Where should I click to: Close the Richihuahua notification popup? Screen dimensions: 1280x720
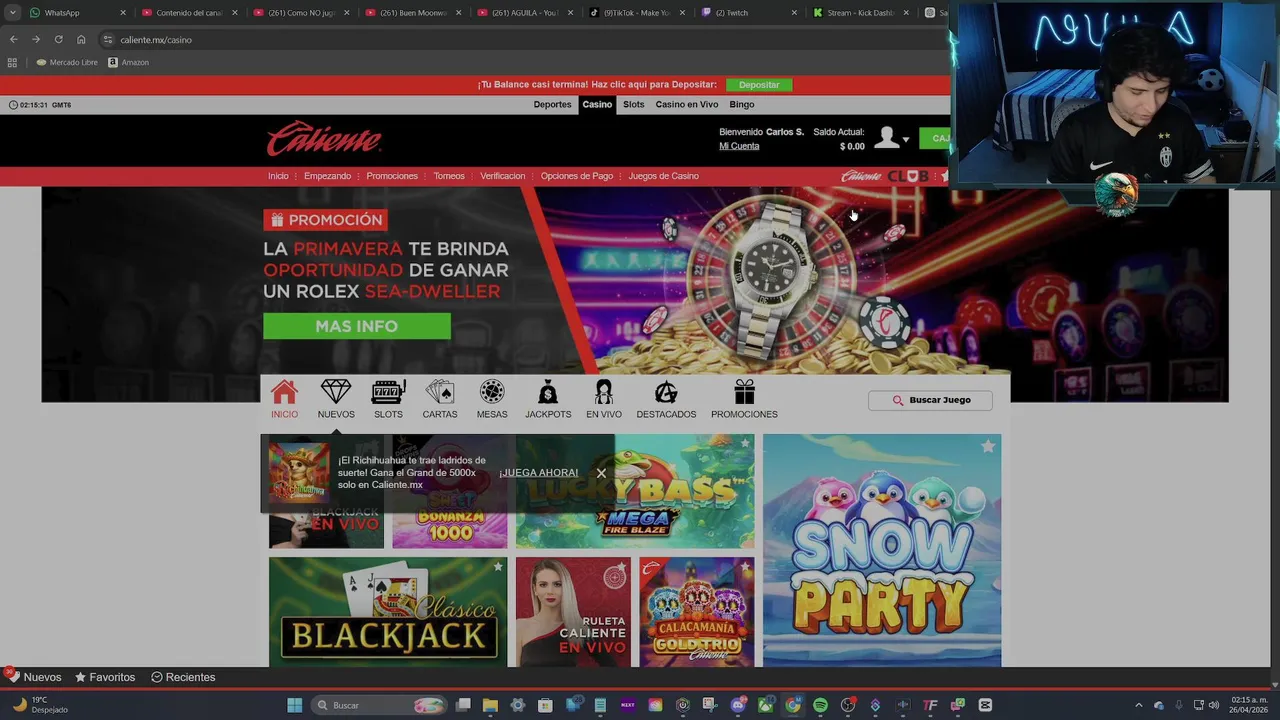click(x=601, y=473)
